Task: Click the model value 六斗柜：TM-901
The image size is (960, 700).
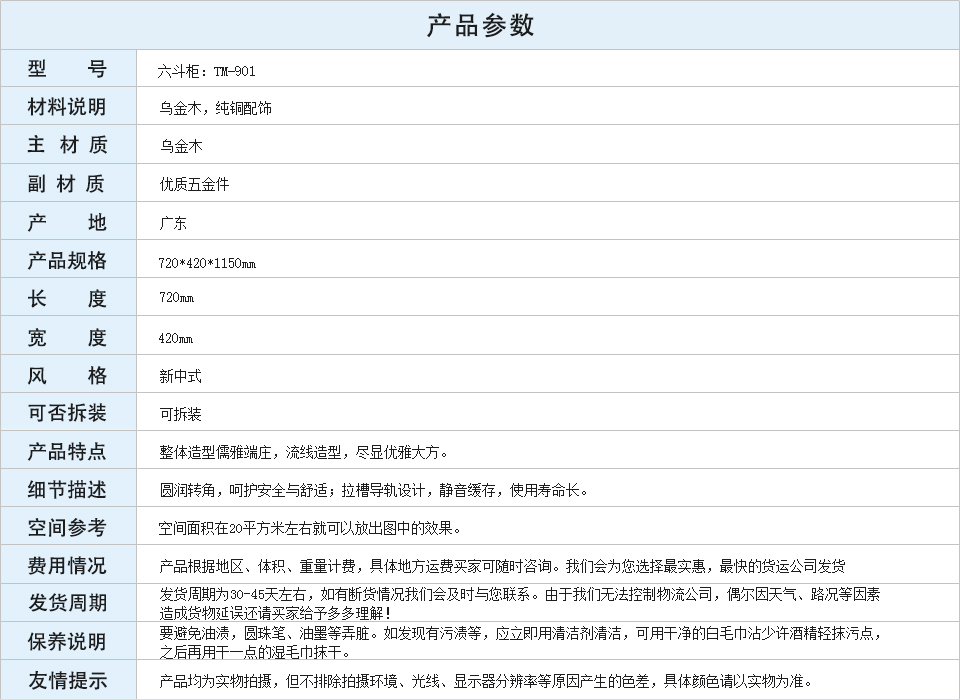Action: tap(206, 72)
